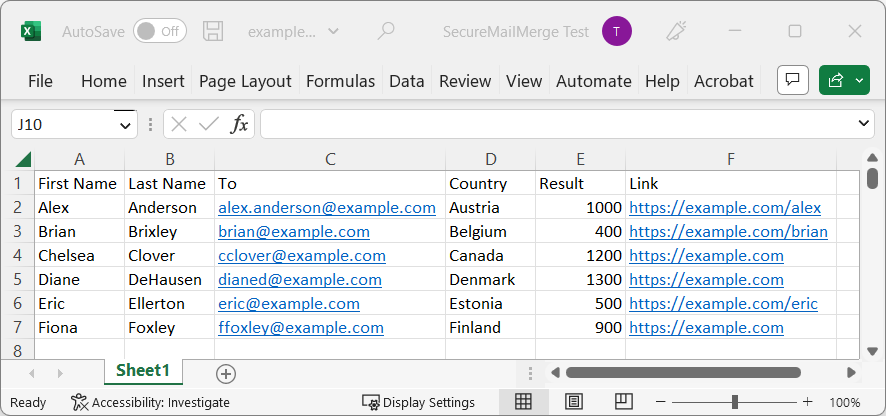Add a new sheet with plus icon

point(226,373)
